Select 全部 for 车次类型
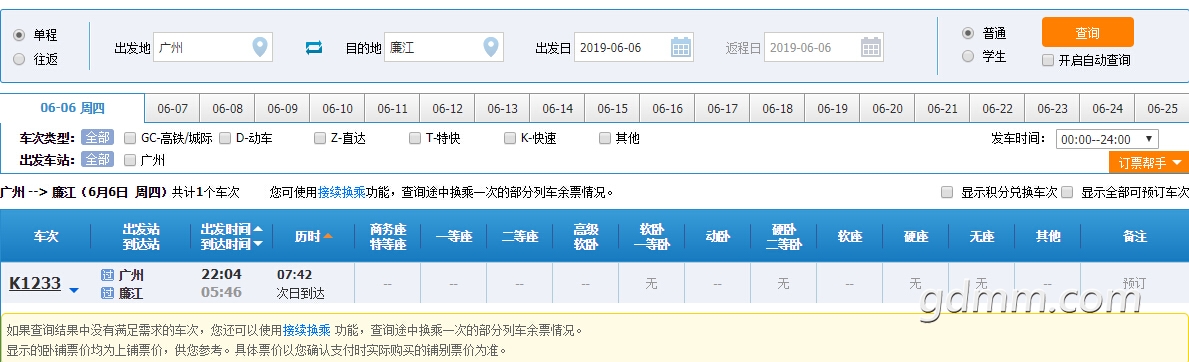Screen dimensions: 1189x362 pyautogui.click(x=97, y=138)
